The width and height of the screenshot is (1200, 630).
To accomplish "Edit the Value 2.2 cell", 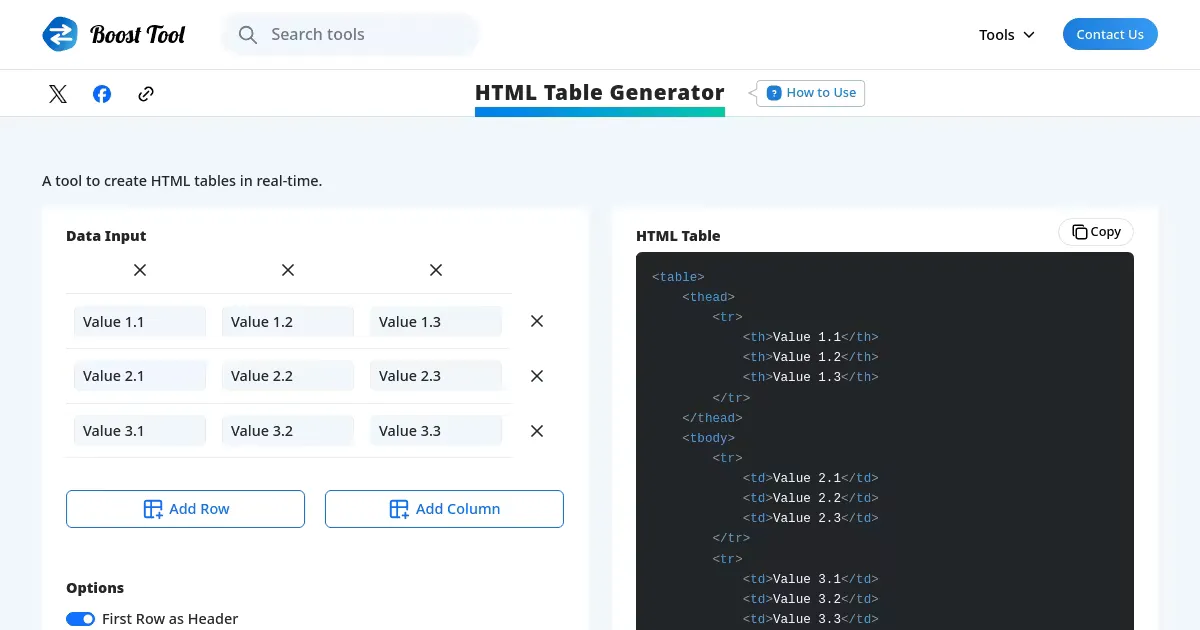I will [288, 376].
